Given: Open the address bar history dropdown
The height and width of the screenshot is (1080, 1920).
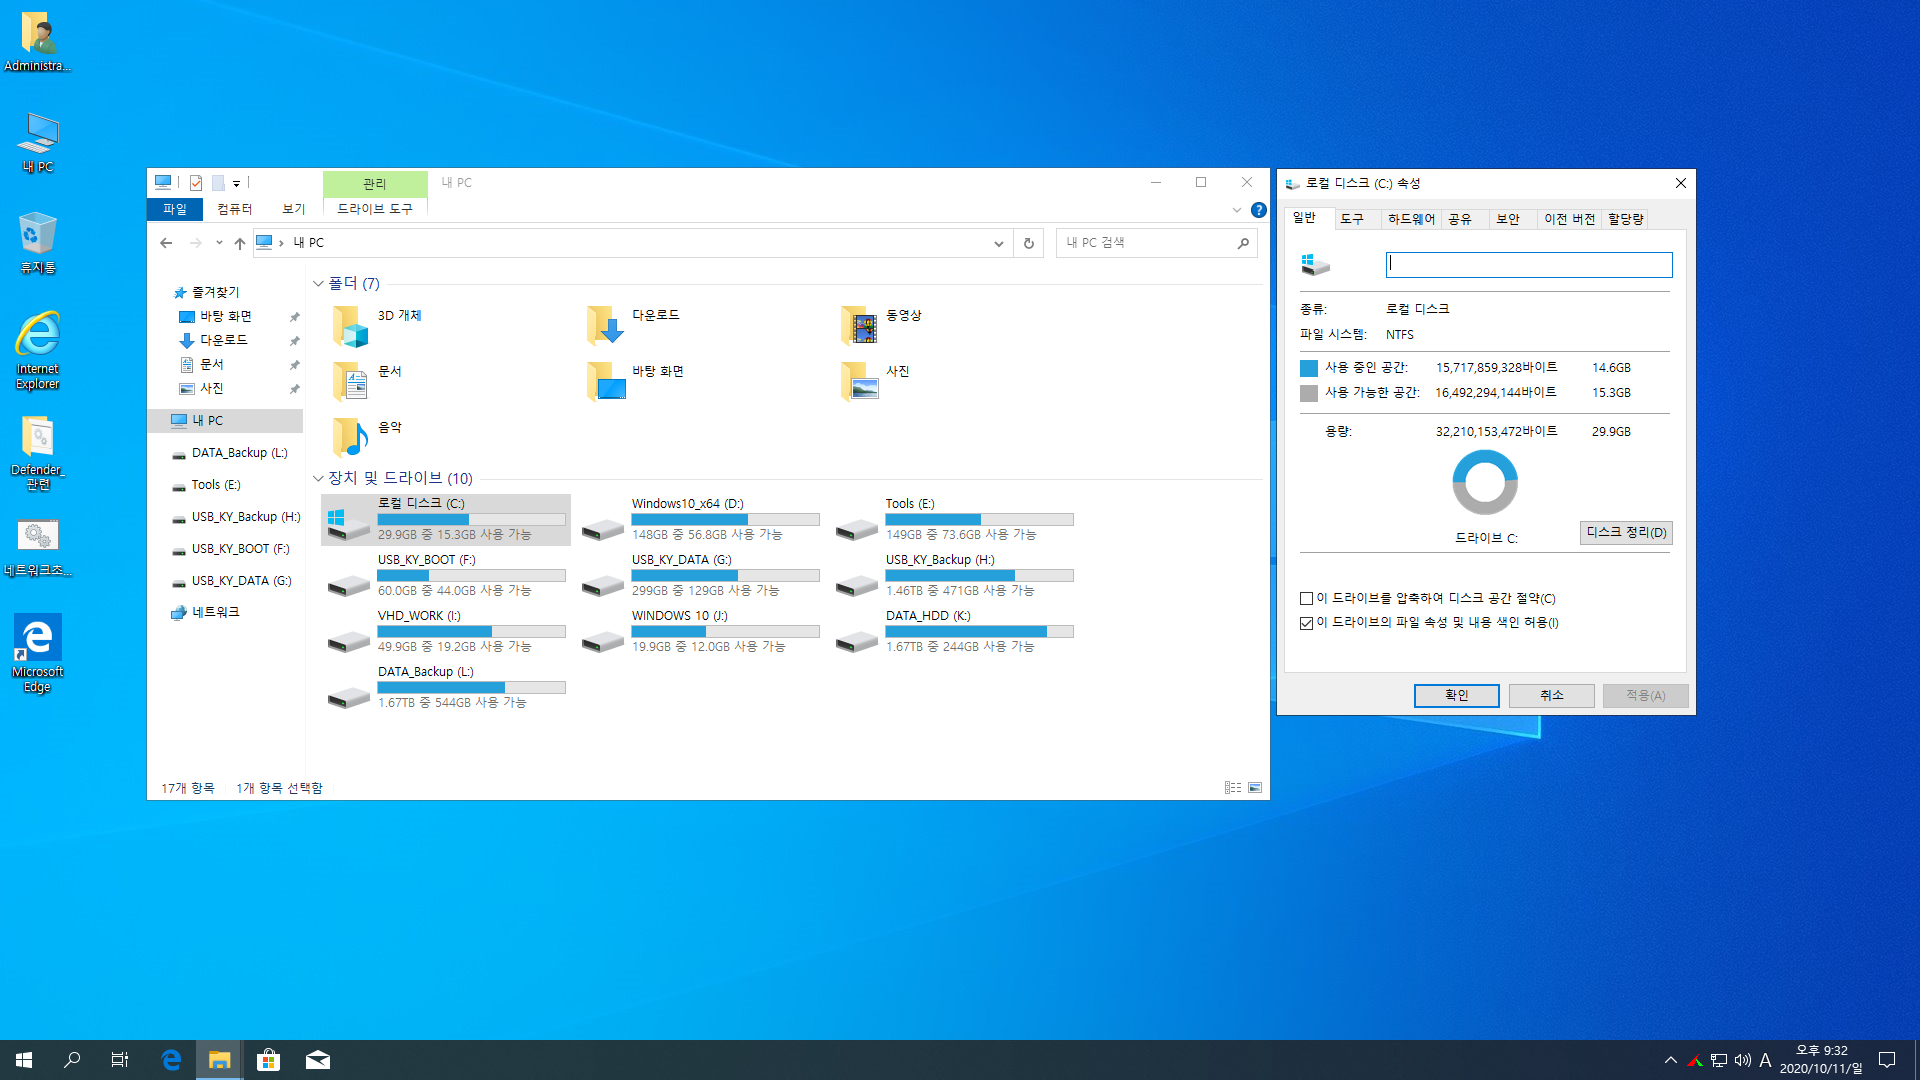Looking at the screenshot, I should (x=998, y=243).
